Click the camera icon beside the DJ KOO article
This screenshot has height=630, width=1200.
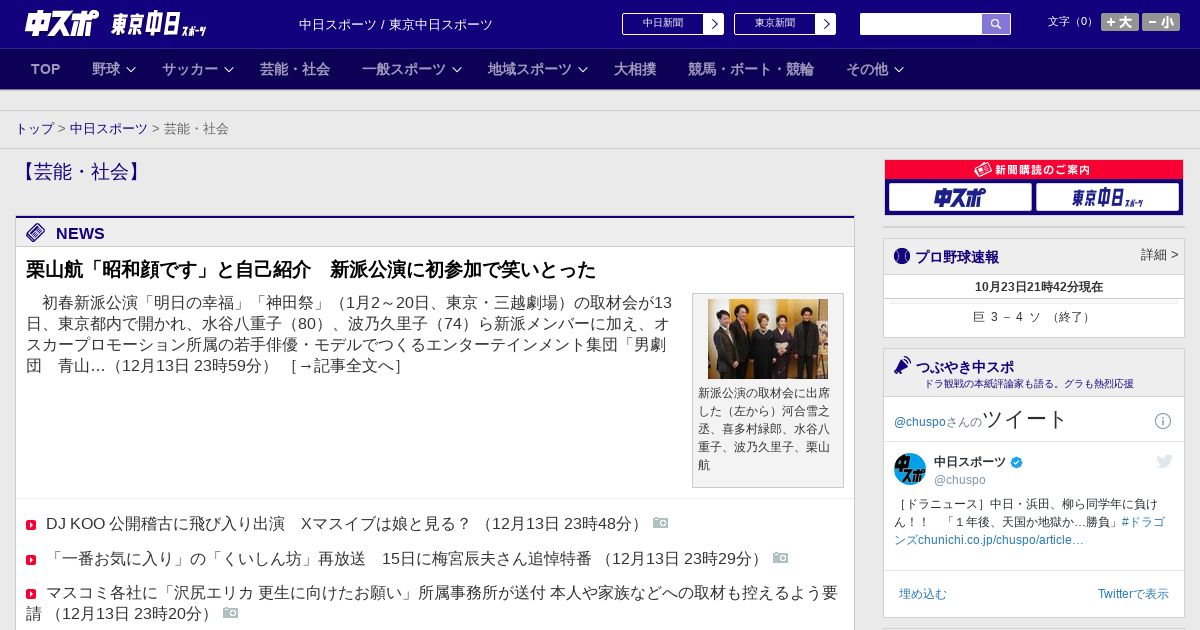pyautogui.click(x=661, y=523)
